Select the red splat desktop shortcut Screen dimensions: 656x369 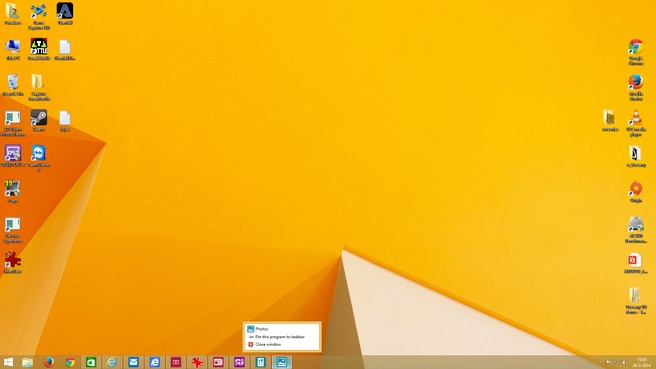coord(13,263)
